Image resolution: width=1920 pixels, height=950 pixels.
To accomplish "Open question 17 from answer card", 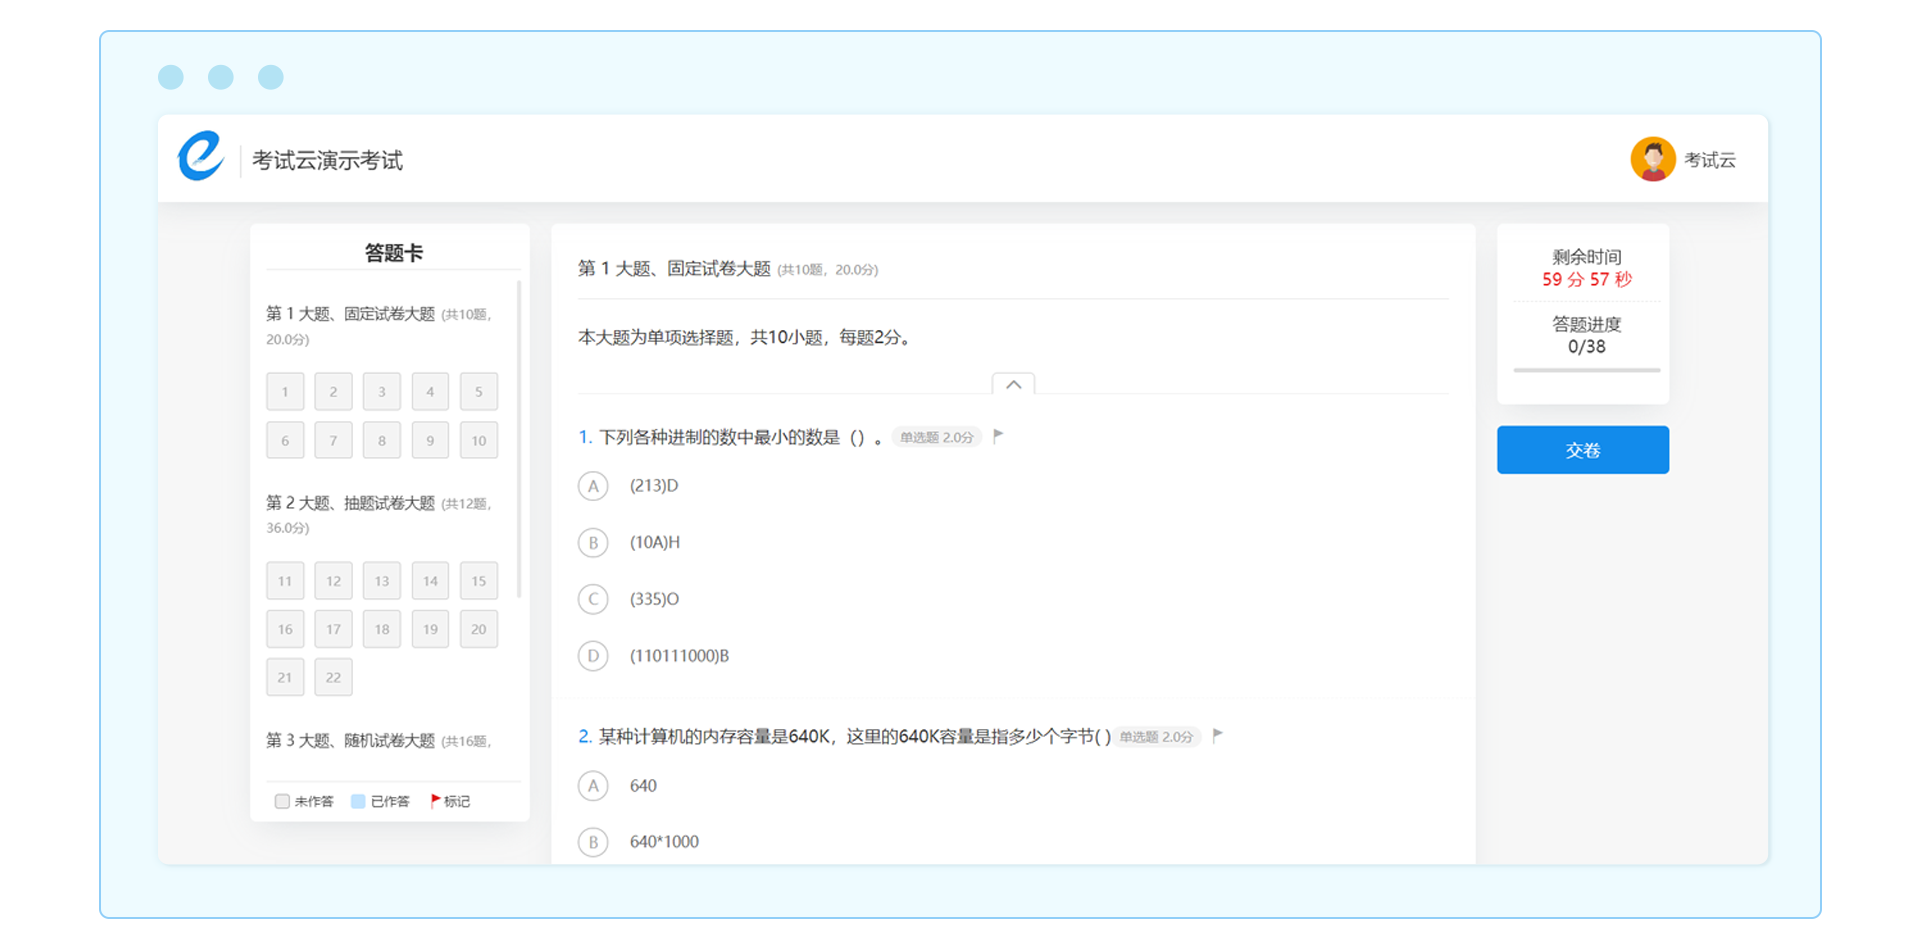I will point(333,629).
